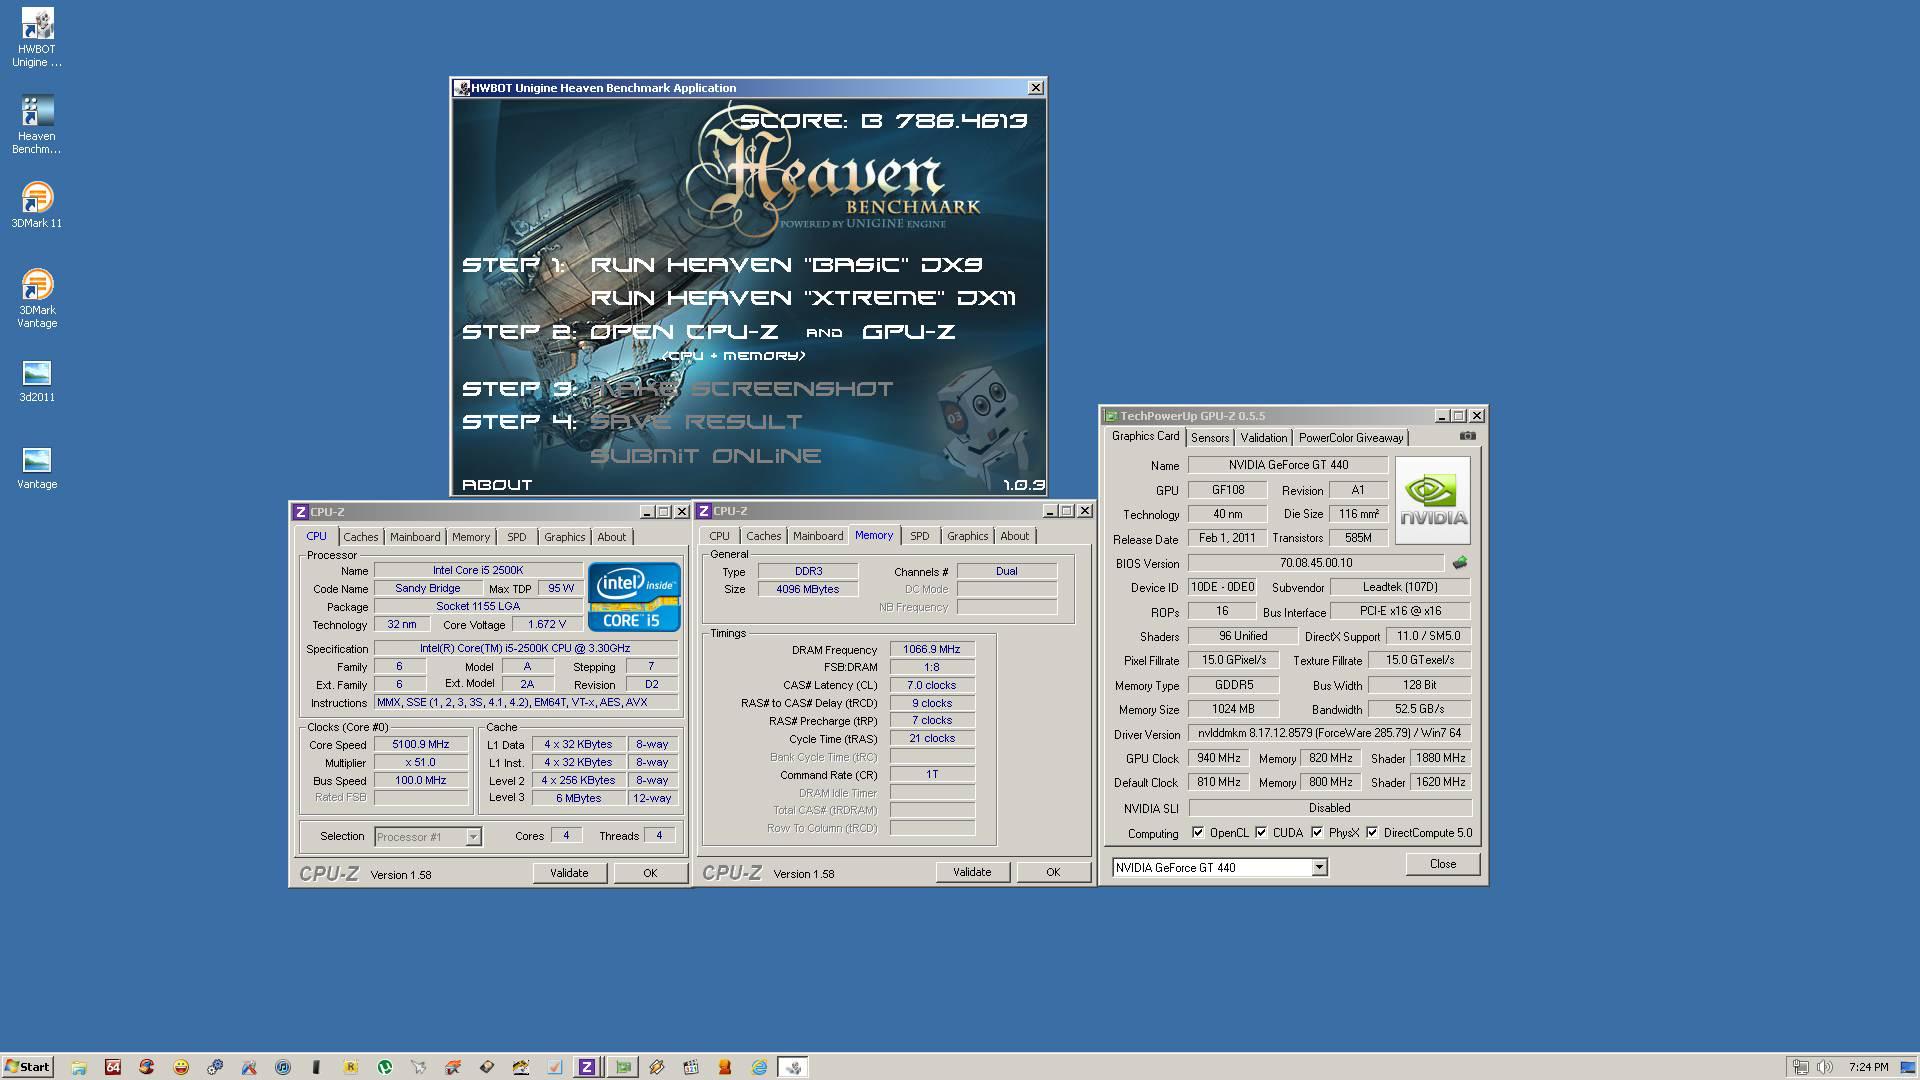The image size is (1920, 1080).
Task: Click the NVIDIA logo in GPU-Z
Action: [1433, 500]
